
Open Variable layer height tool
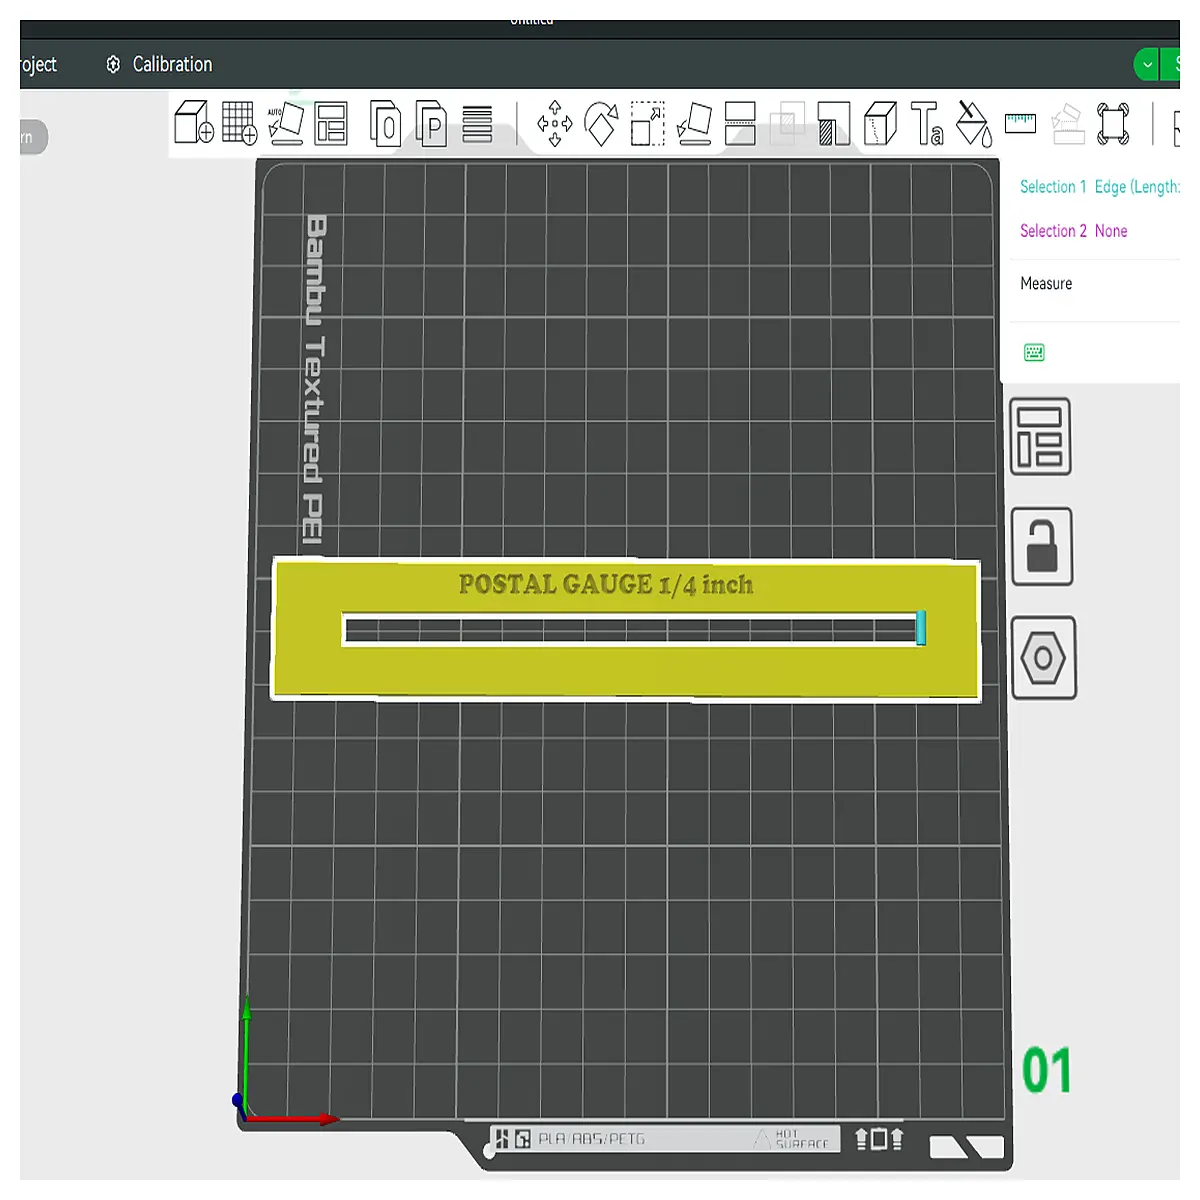point(477,124)
